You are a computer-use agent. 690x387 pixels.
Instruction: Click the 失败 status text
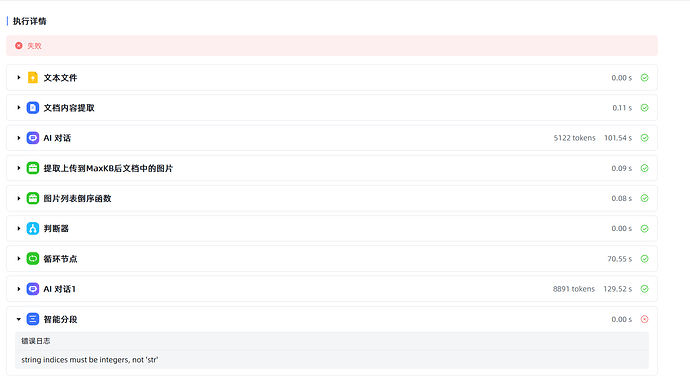[34, 46]
